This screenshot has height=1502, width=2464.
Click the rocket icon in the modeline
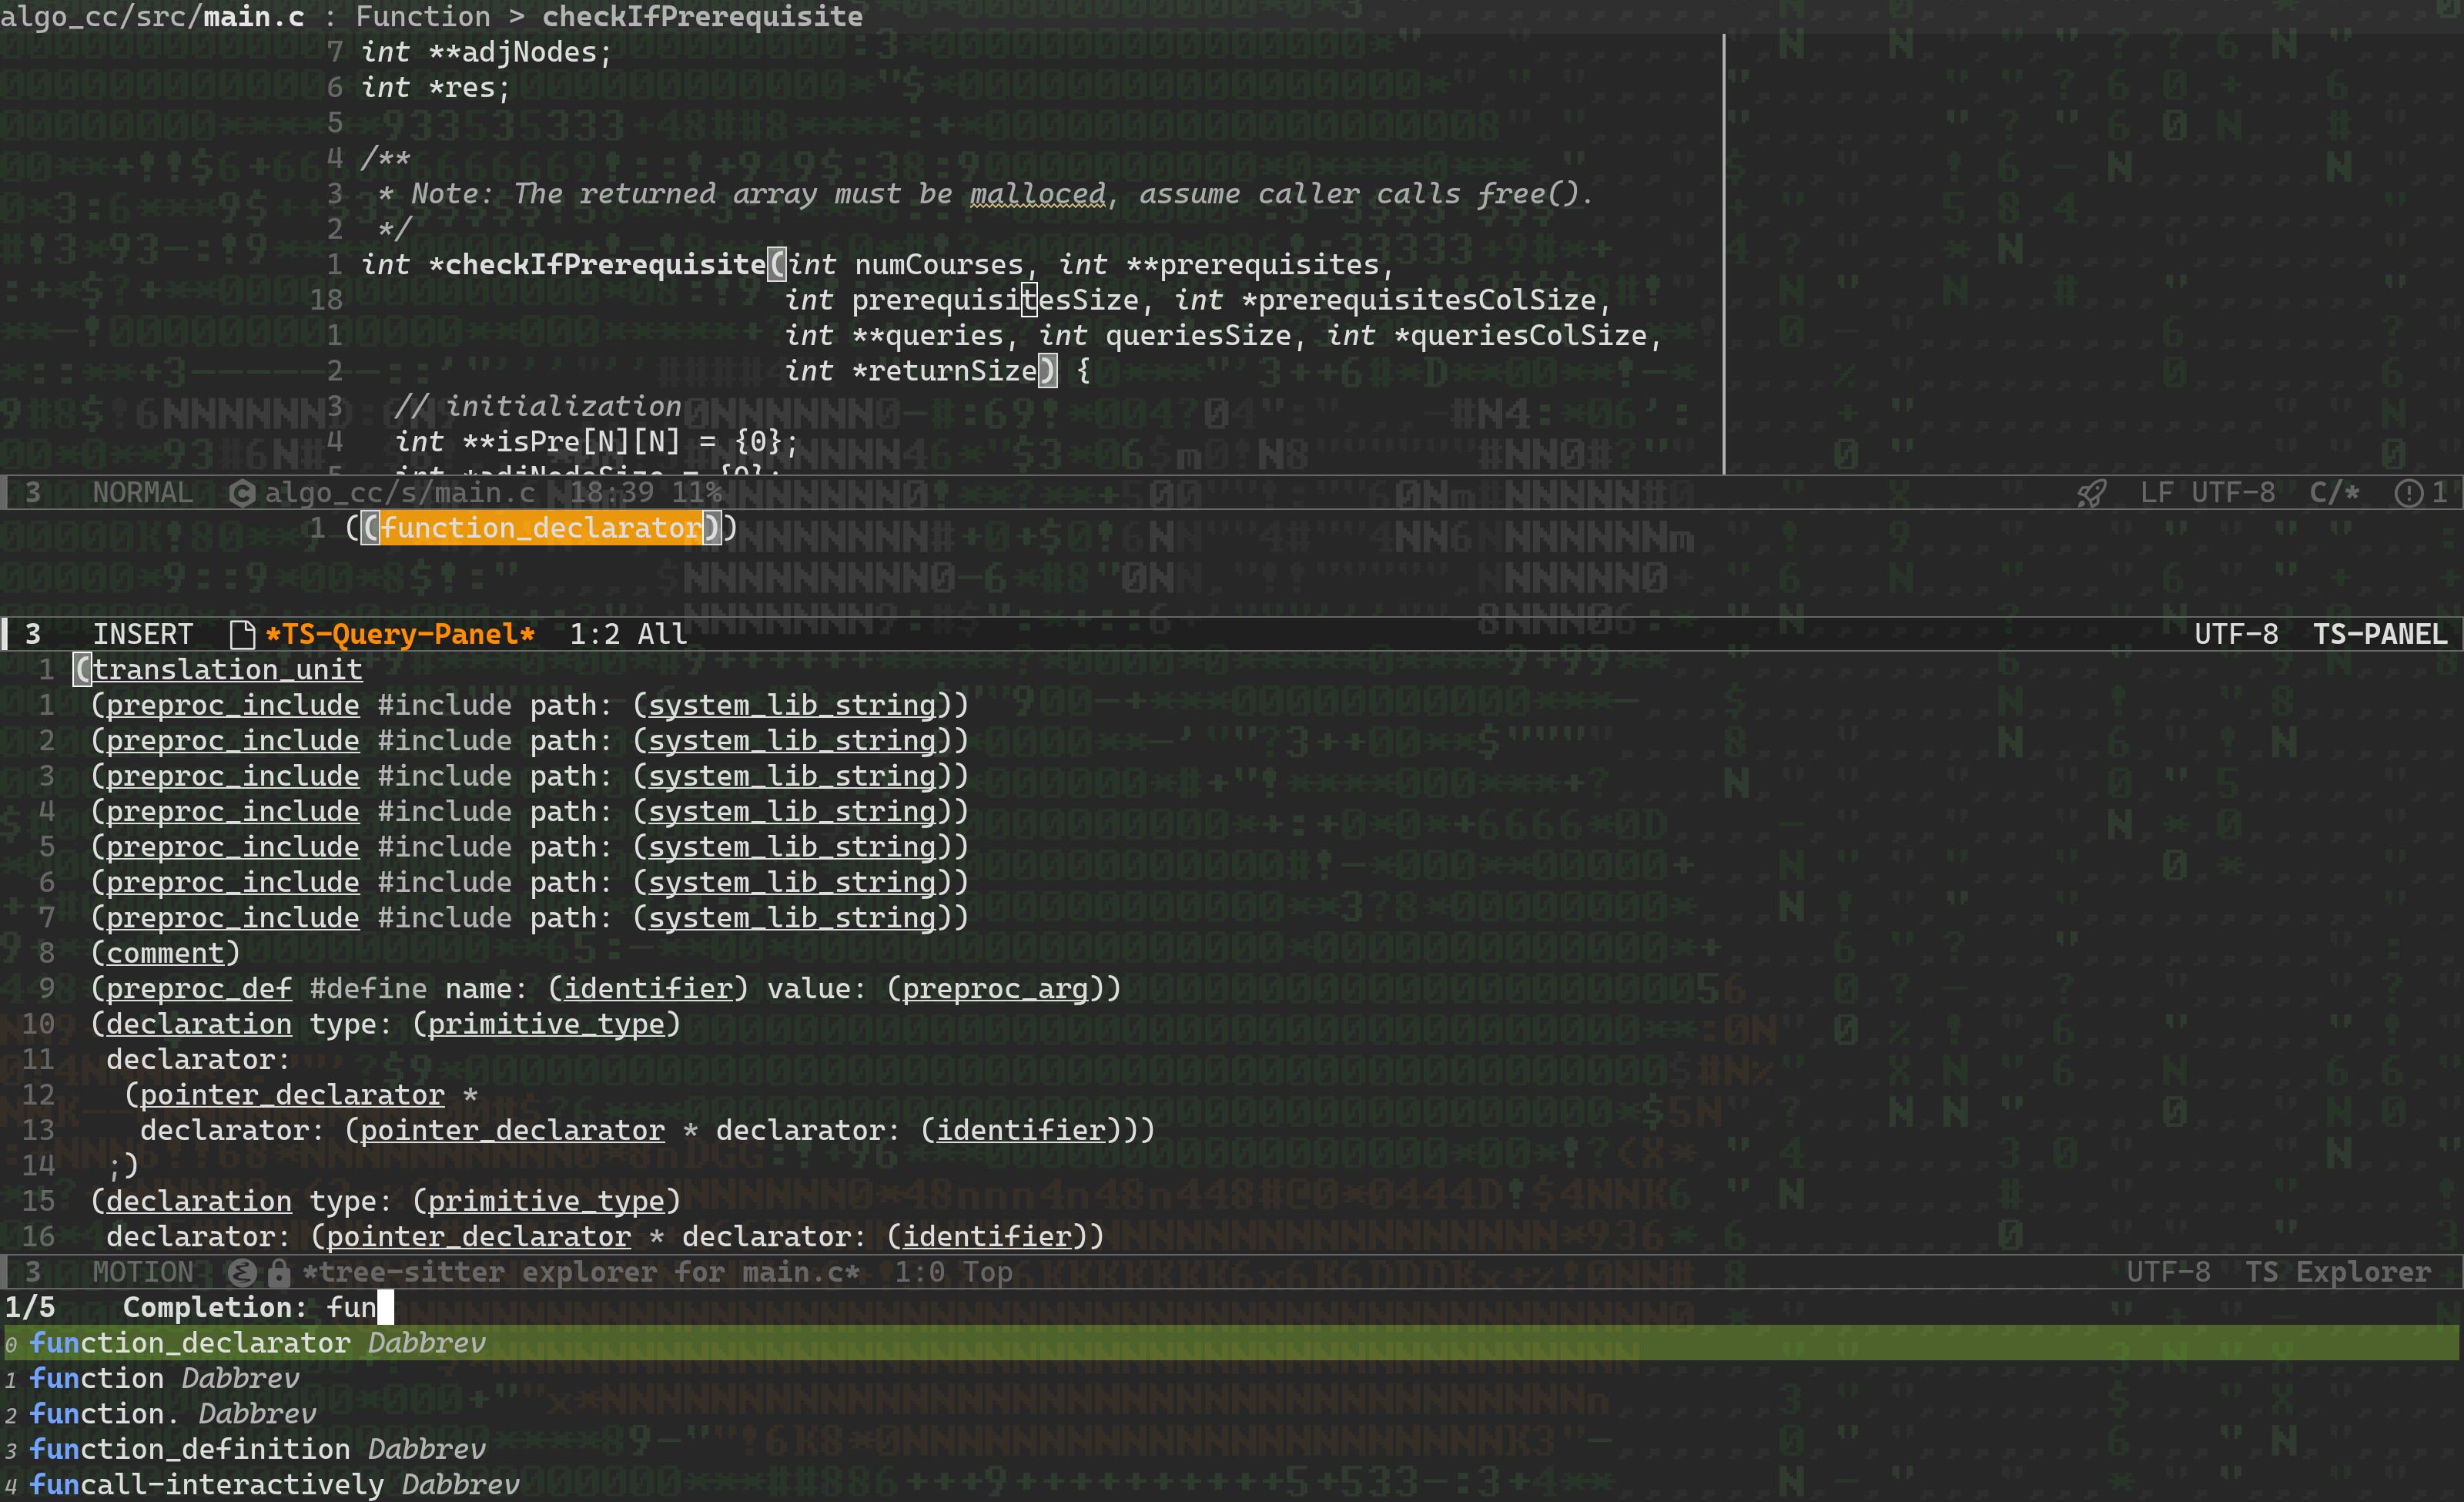tap(2091, 493)
